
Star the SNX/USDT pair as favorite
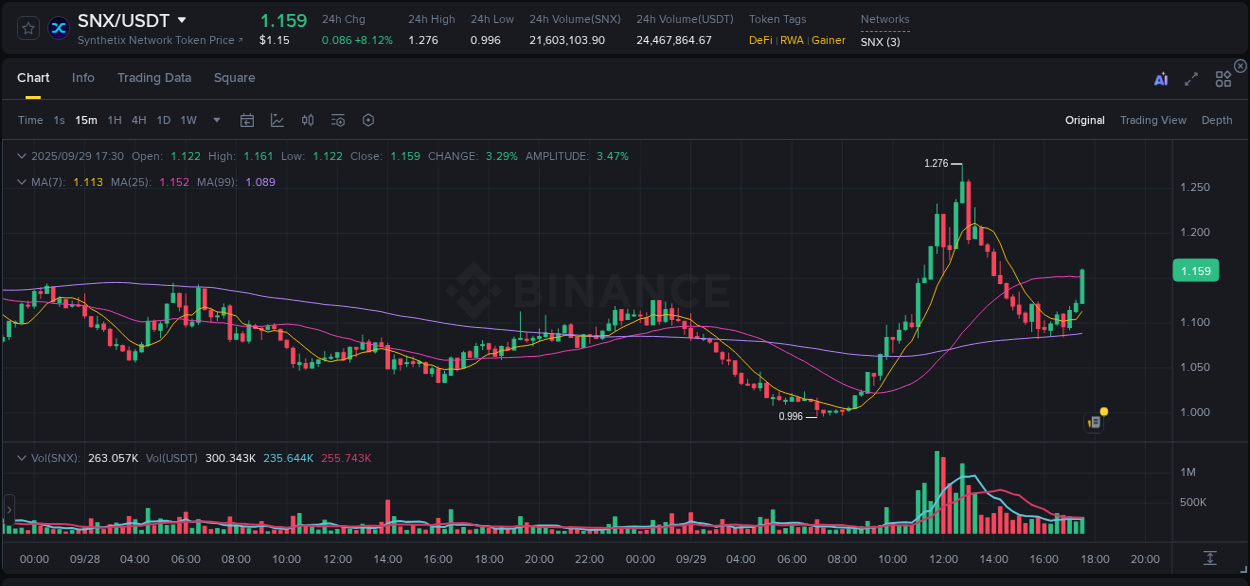pos(27,27)
